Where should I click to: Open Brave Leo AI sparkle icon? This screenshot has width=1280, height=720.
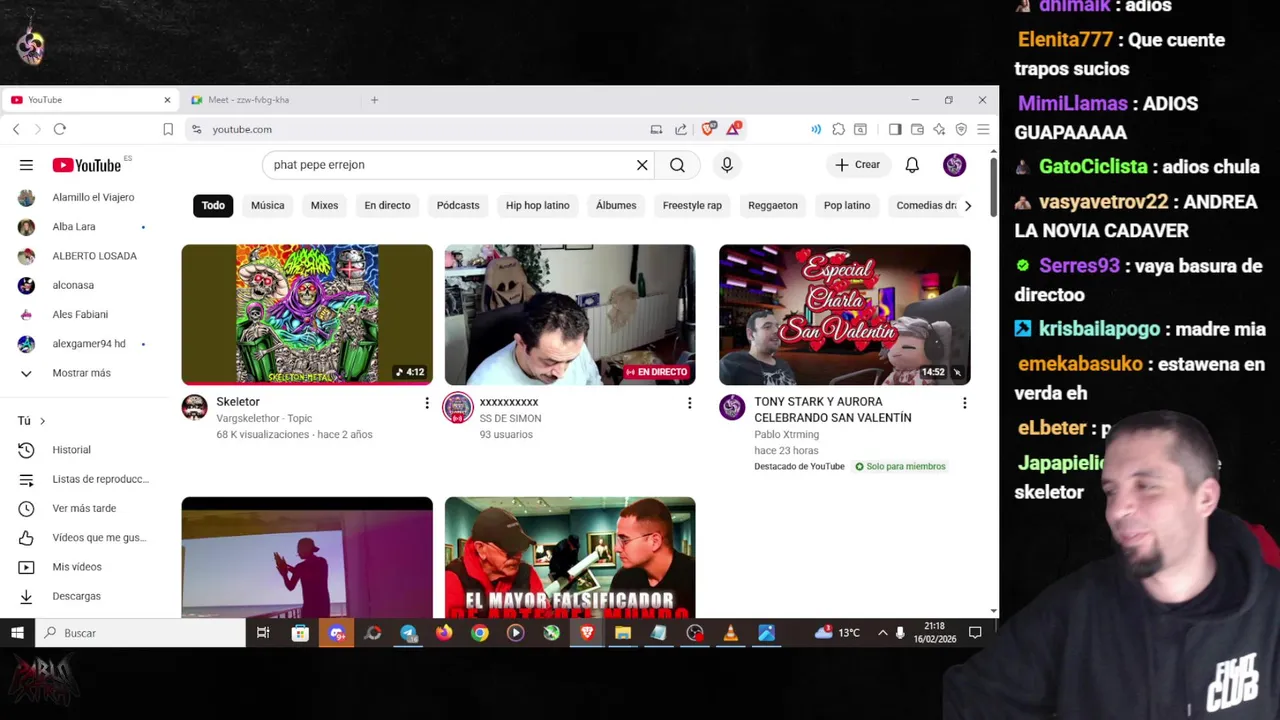(x=939, y=129)
